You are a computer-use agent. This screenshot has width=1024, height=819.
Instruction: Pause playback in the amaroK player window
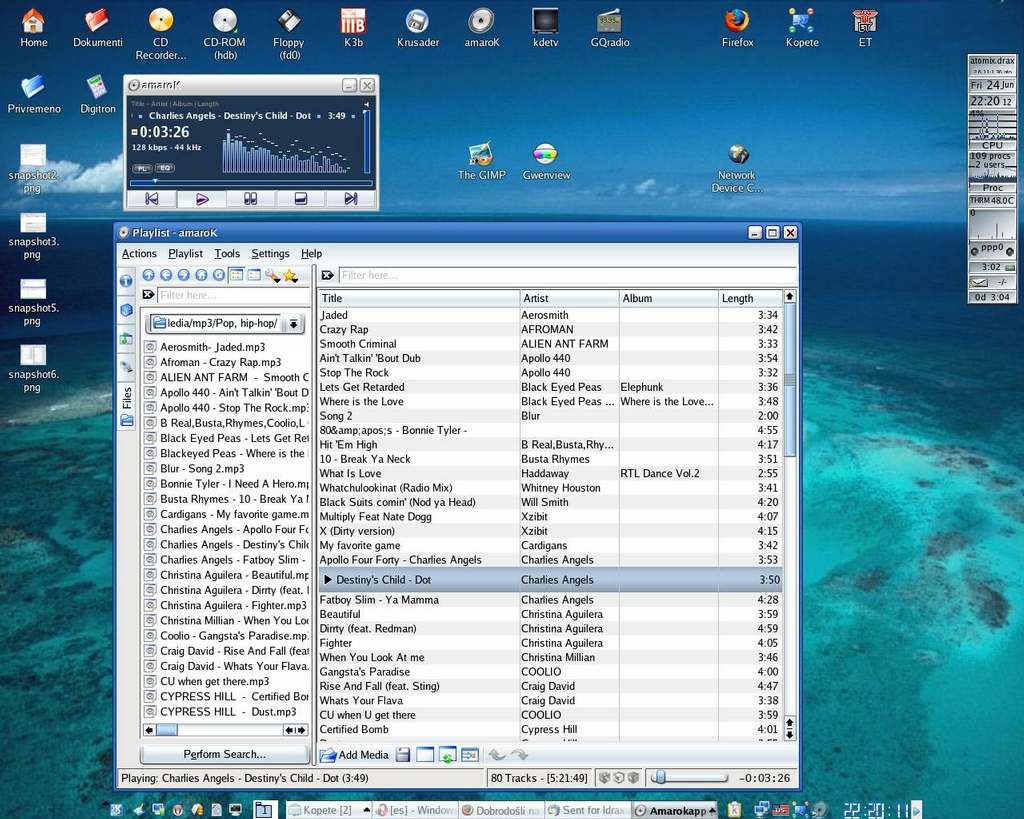click(251, 199)
